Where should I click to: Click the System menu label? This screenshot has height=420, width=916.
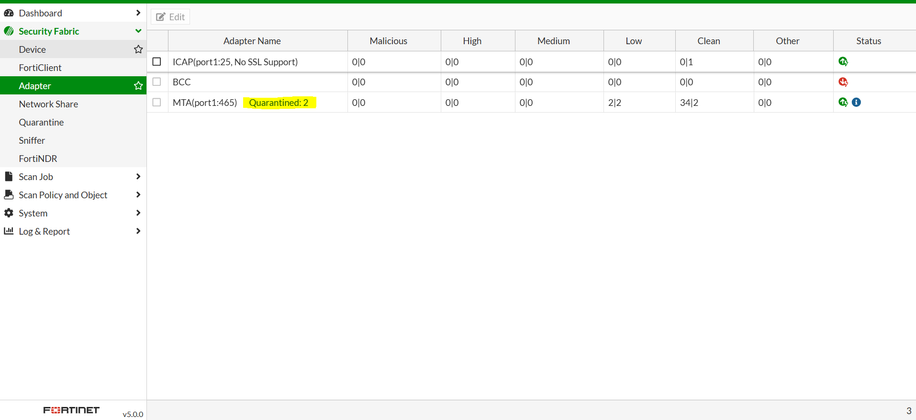point(33,213)
